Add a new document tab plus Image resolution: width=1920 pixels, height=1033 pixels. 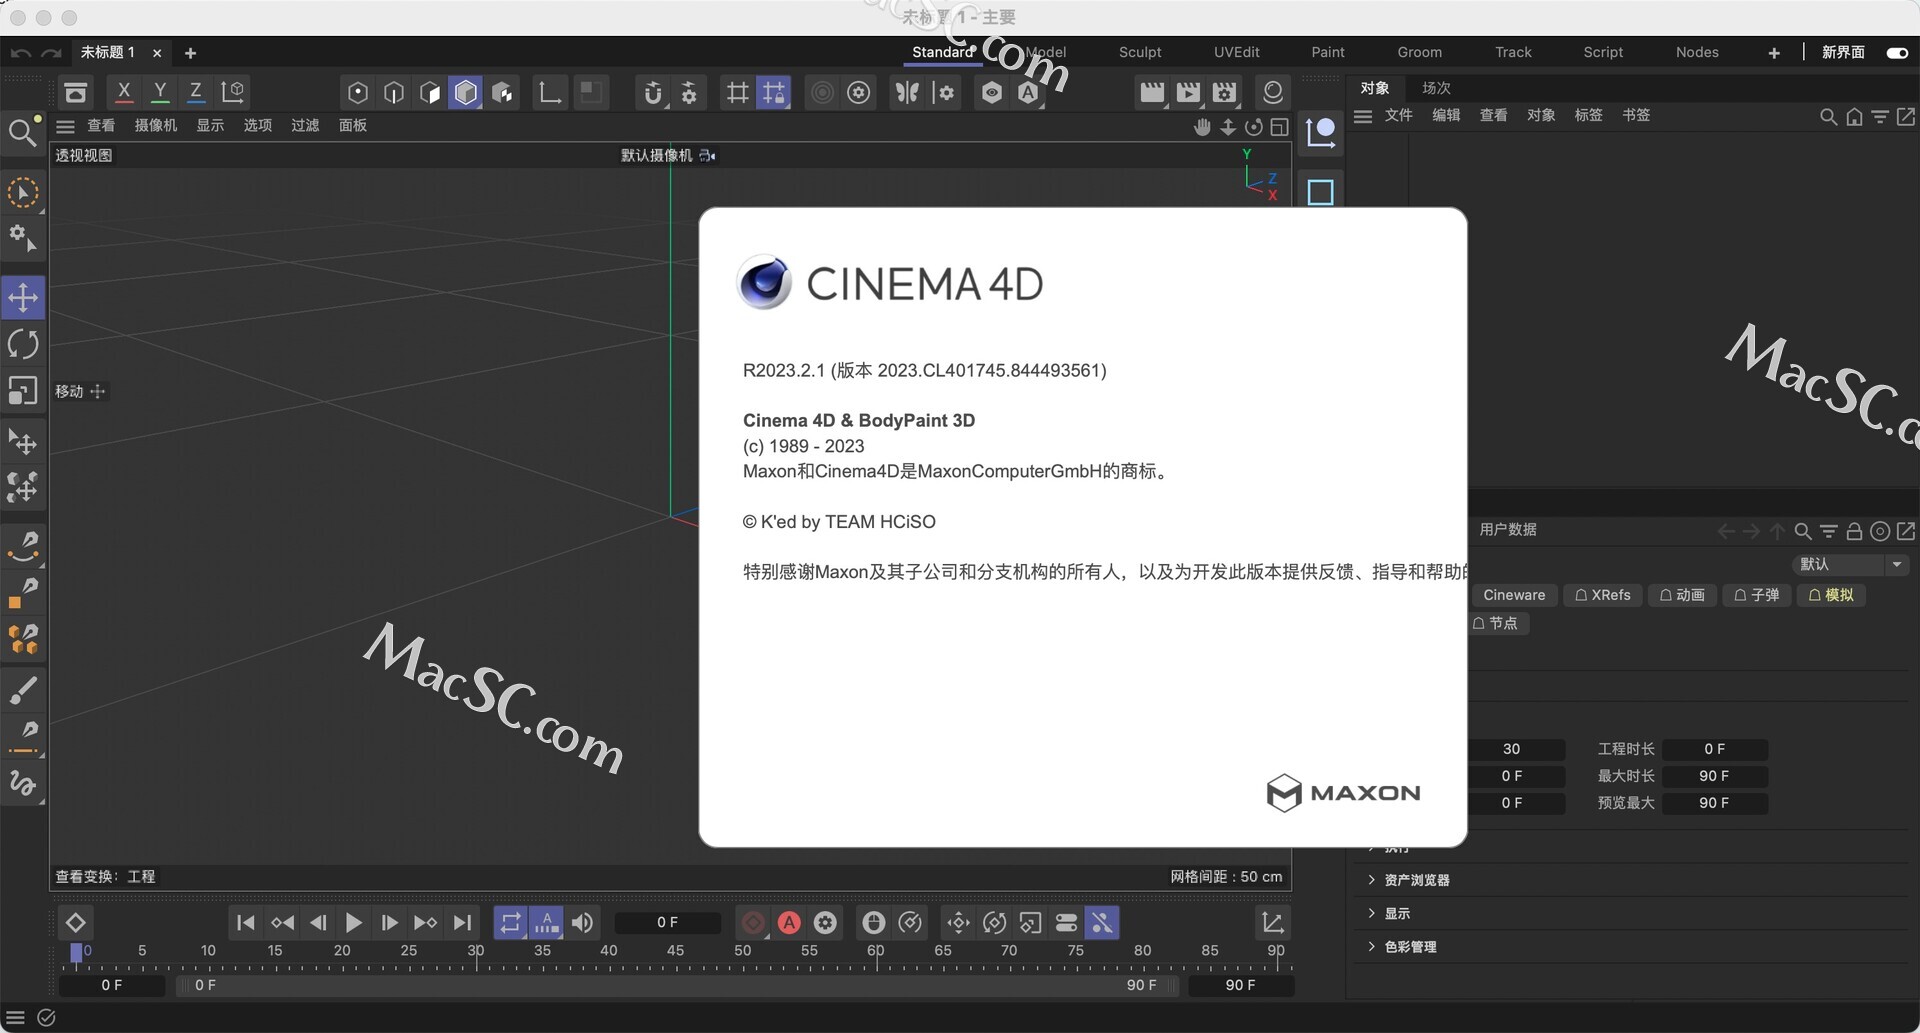pos(190,53)
